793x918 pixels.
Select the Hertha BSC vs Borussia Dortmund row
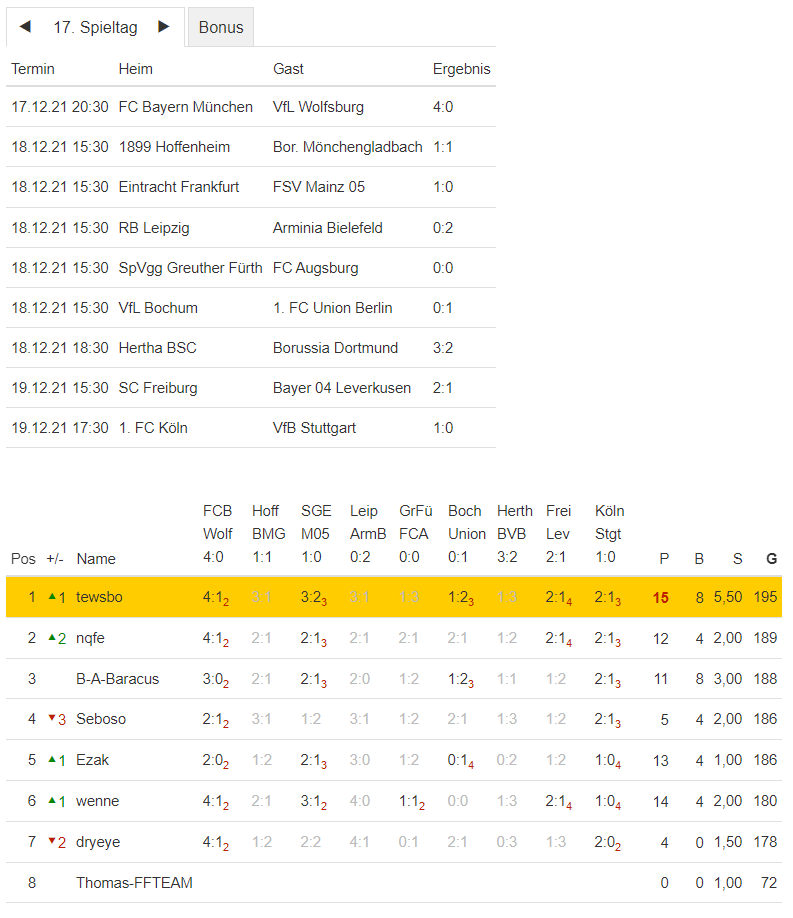pyautogui.click(x=250, y=348)
